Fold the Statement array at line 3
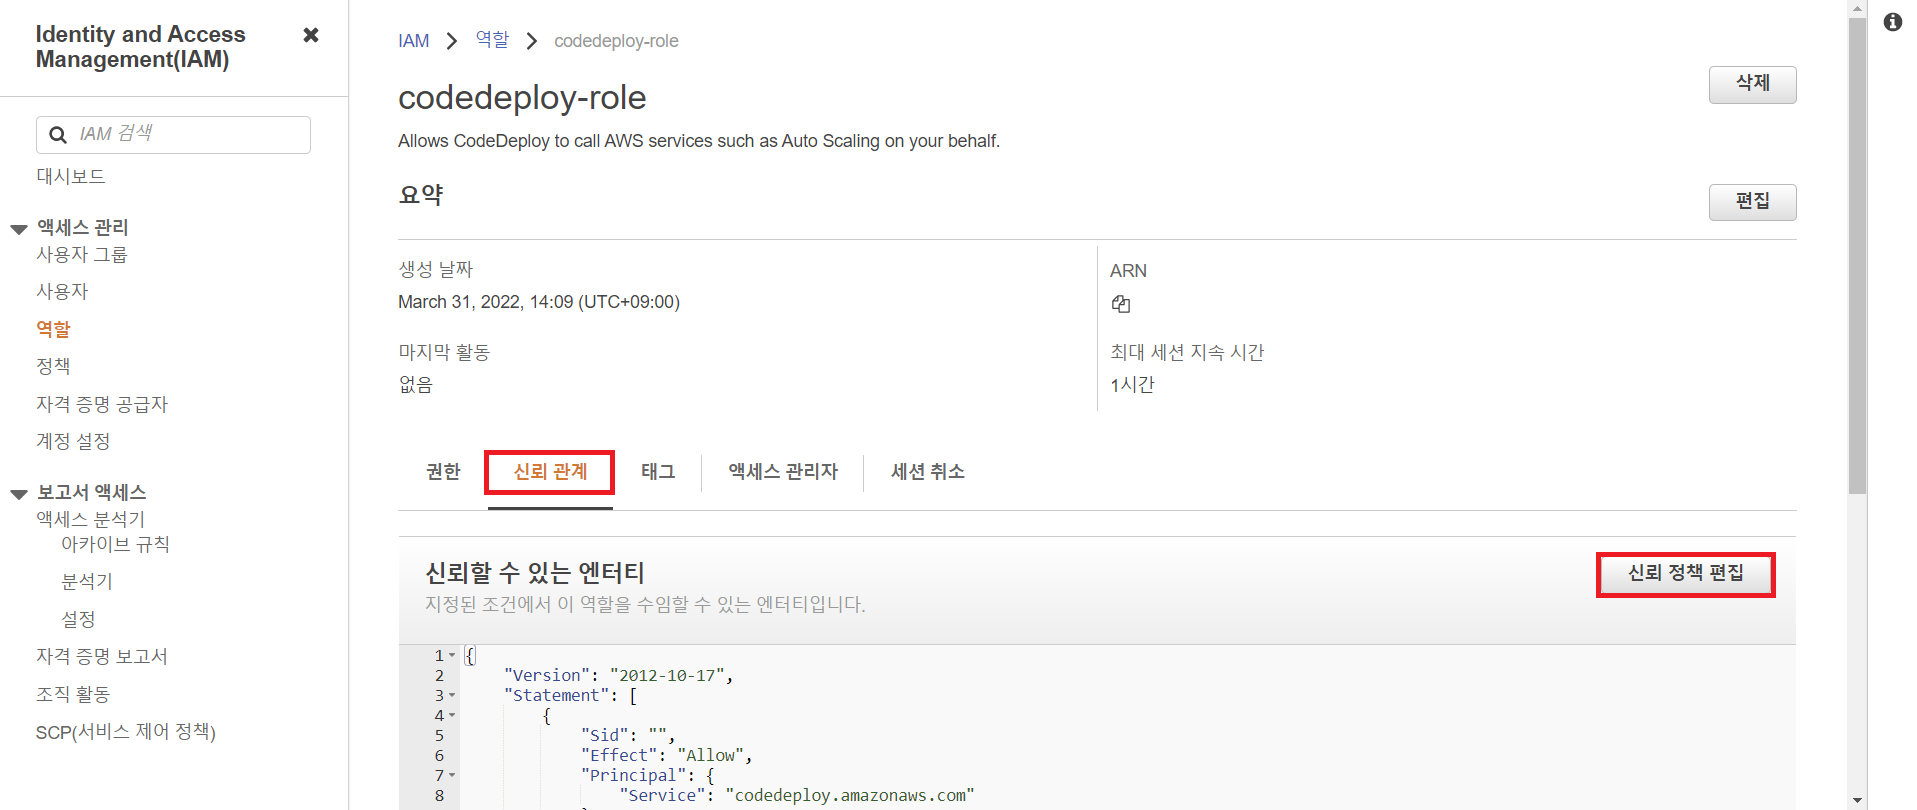Image resolution: width=1917 pixels, height=810 pixels. pos(452,696)
